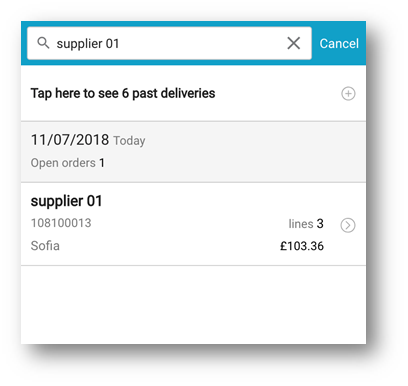Click the Sofia name on the order

(x=45, y=246)
